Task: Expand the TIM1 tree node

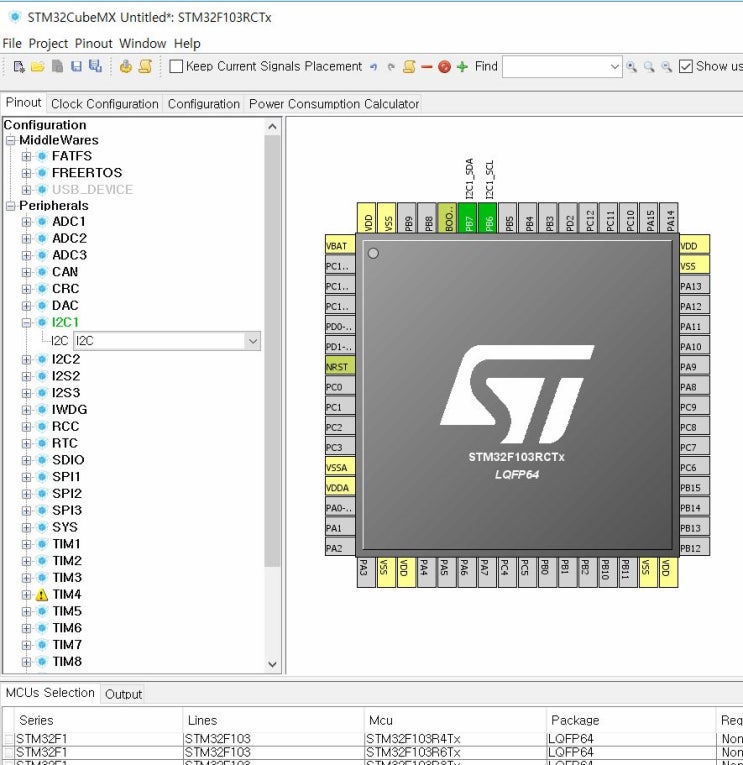Action: click(x=26, y=544)
